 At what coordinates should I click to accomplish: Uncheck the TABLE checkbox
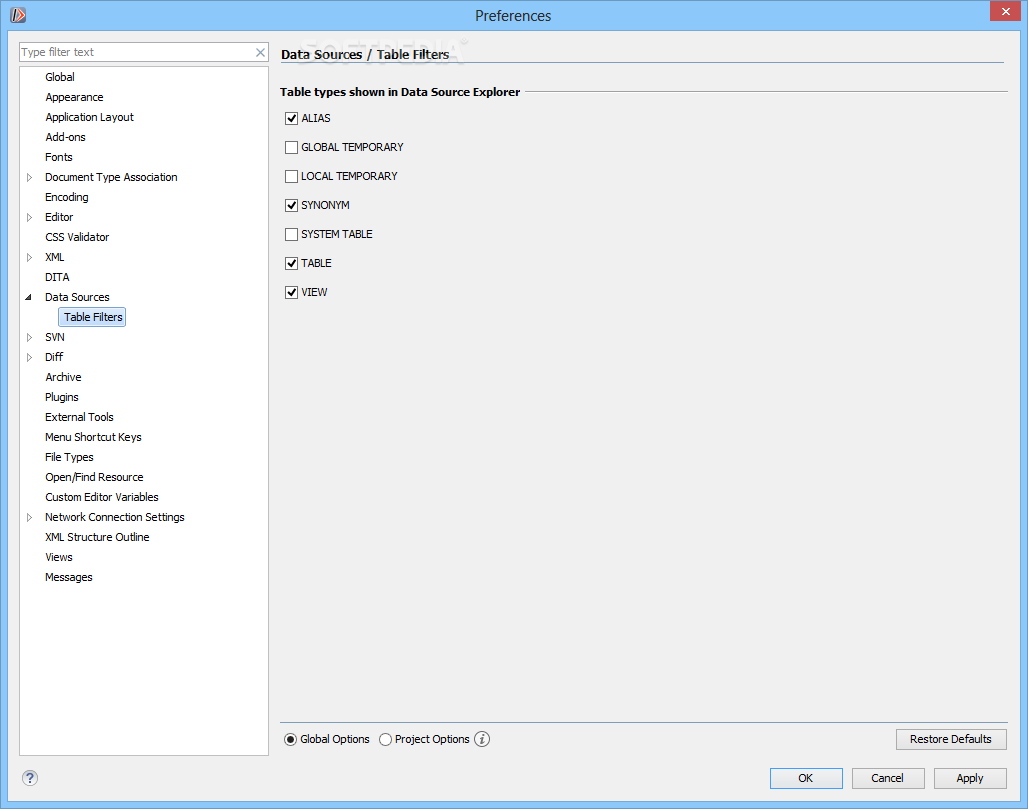pyautogui.click(x=292, y=263)
